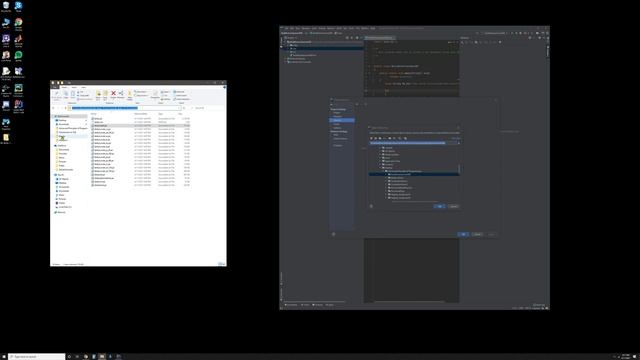The image size is (640, 360).
Task: Click the help icon at file chooser bottom-left
Action: pos(371,206)
